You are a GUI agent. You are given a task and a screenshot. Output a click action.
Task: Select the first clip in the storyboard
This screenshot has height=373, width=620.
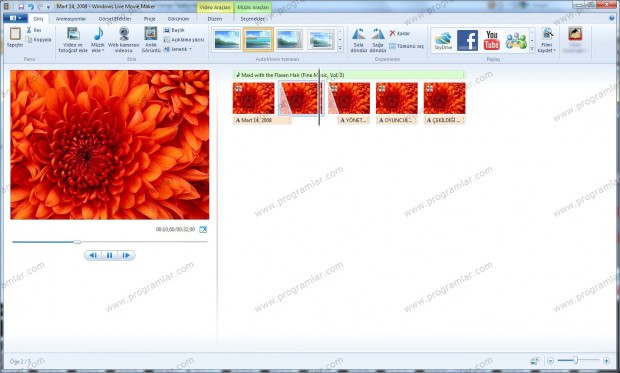pos(253,98)
